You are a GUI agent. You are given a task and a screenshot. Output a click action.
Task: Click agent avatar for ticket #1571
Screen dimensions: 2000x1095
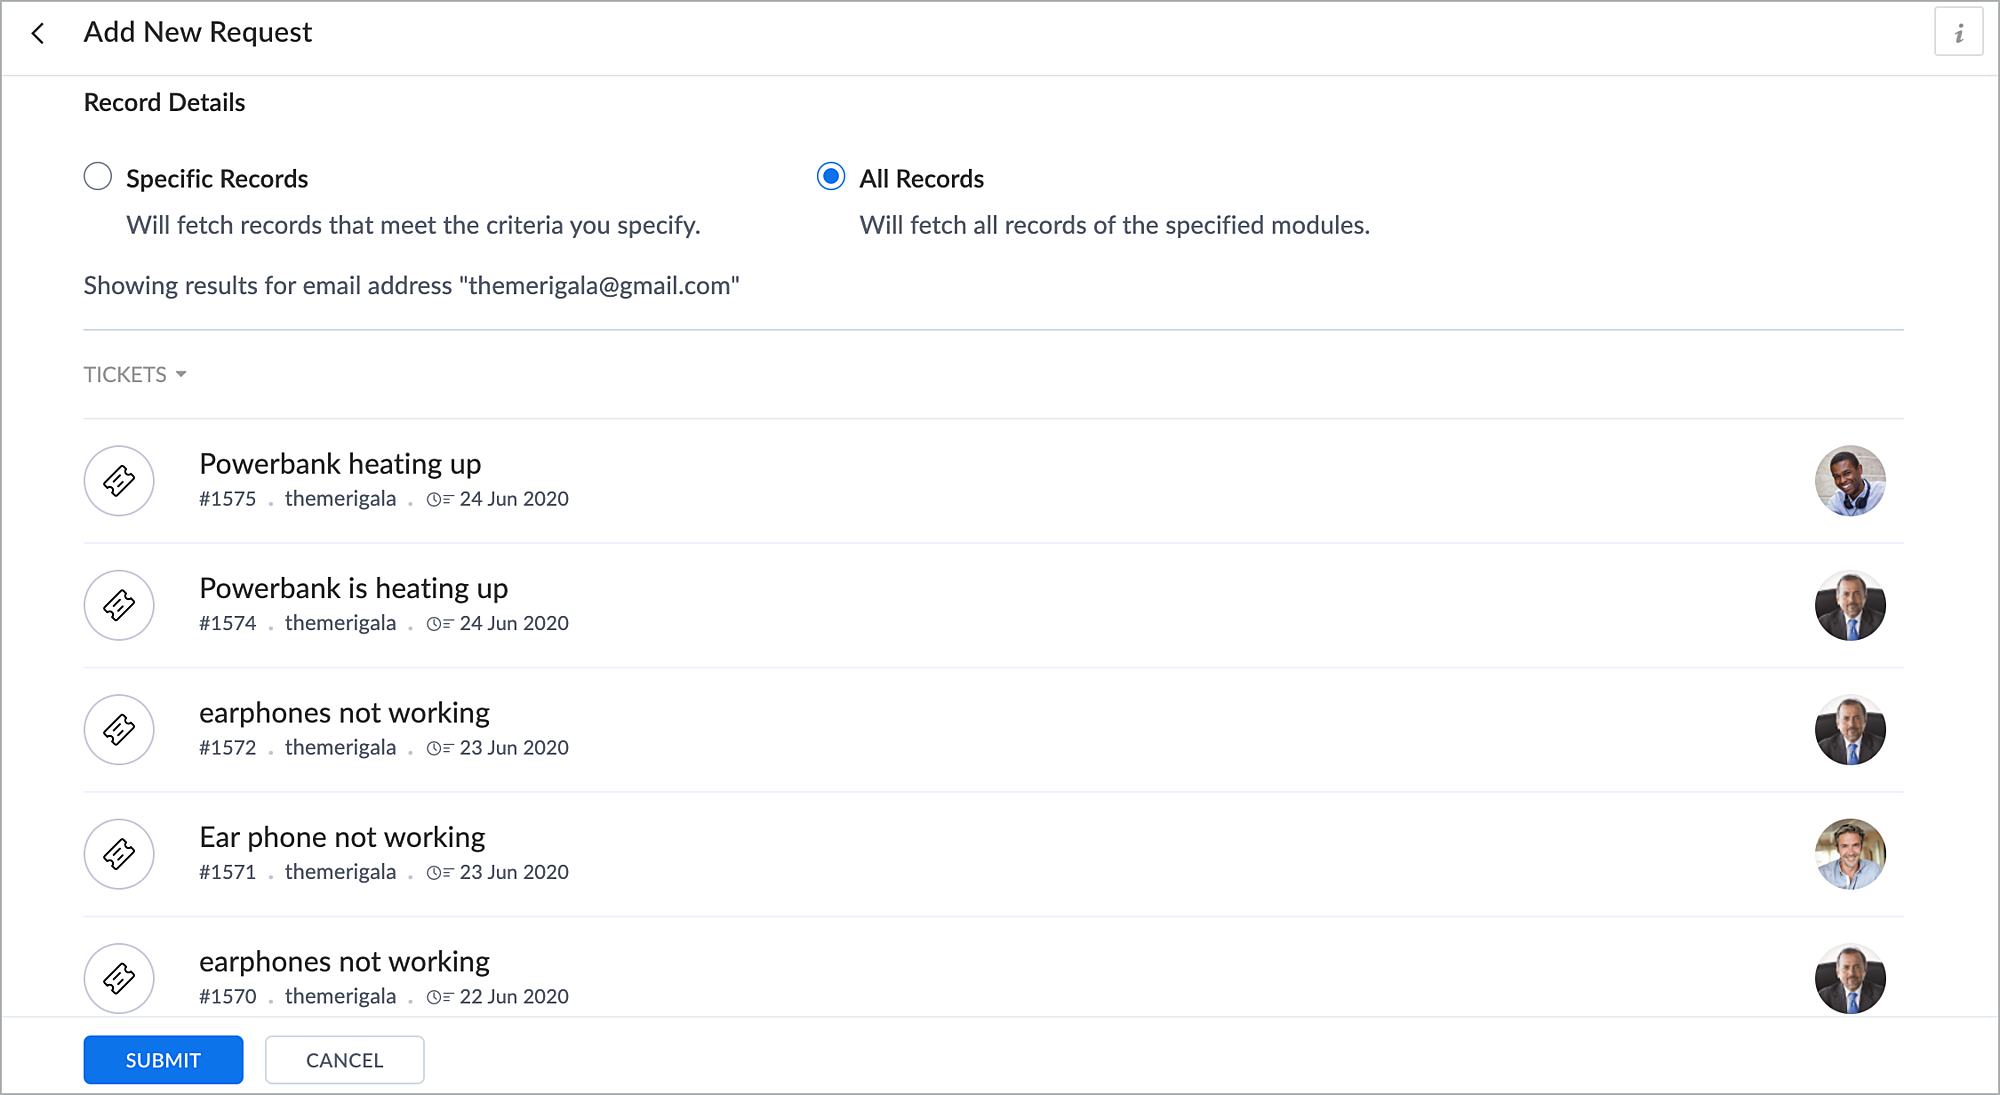[x=1850, y=854]
